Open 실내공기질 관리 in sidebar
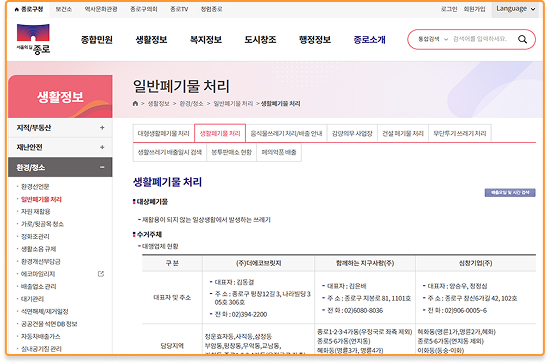This screenshot has width=549, height=364. 41,349
